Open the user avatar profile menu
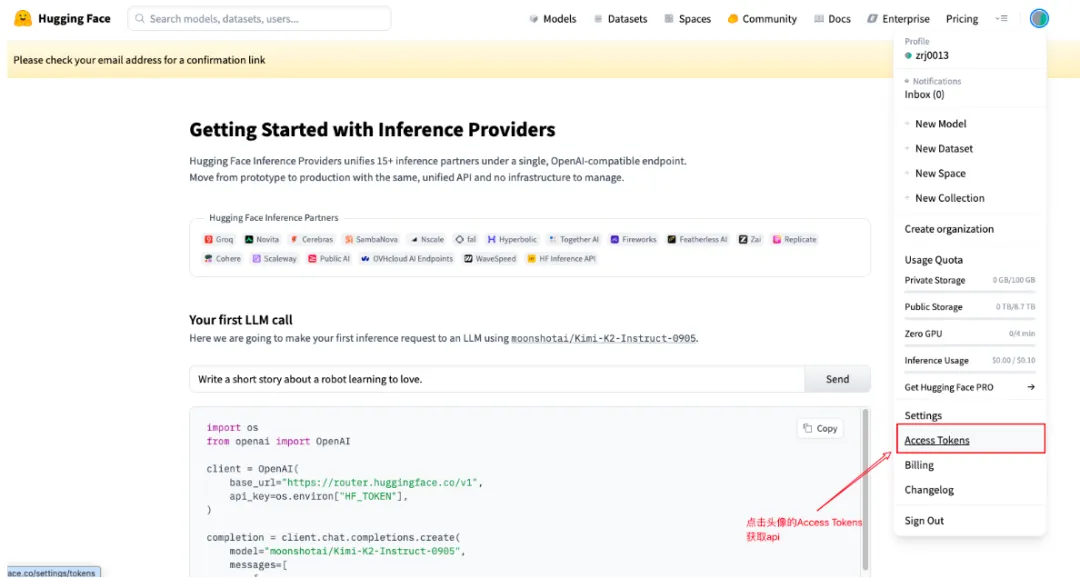This screenshot has height=578, width=1080. [1039, 18]
